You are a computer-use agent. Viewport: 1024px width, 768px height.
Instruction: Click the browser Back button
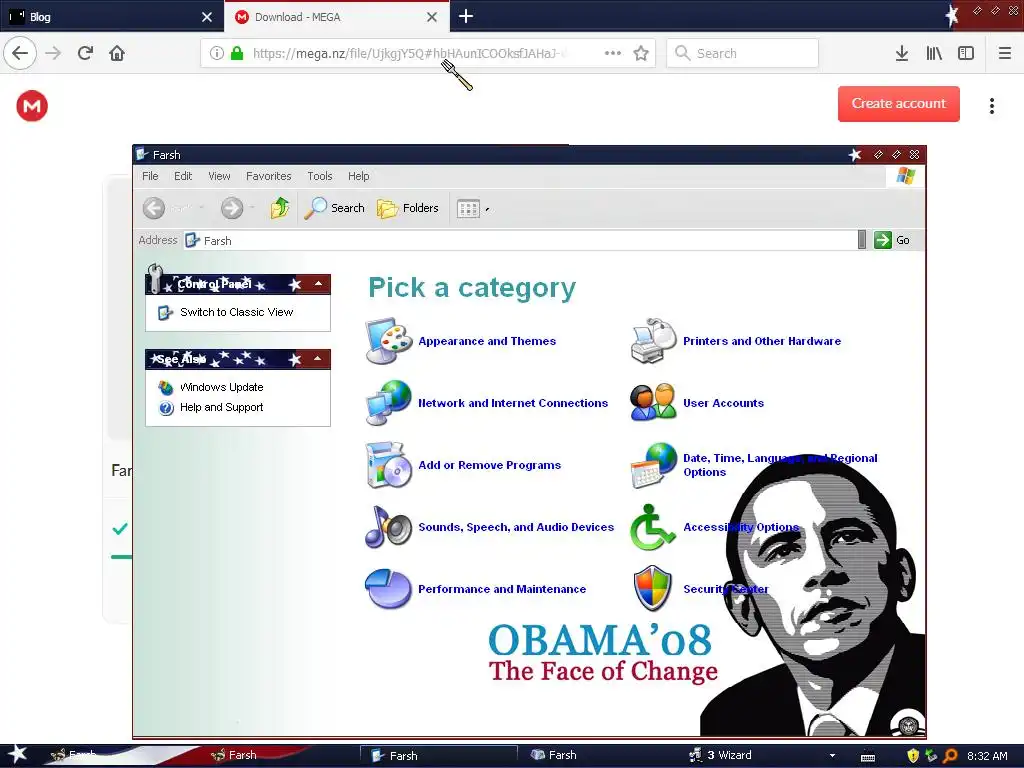tap(20, 53)
